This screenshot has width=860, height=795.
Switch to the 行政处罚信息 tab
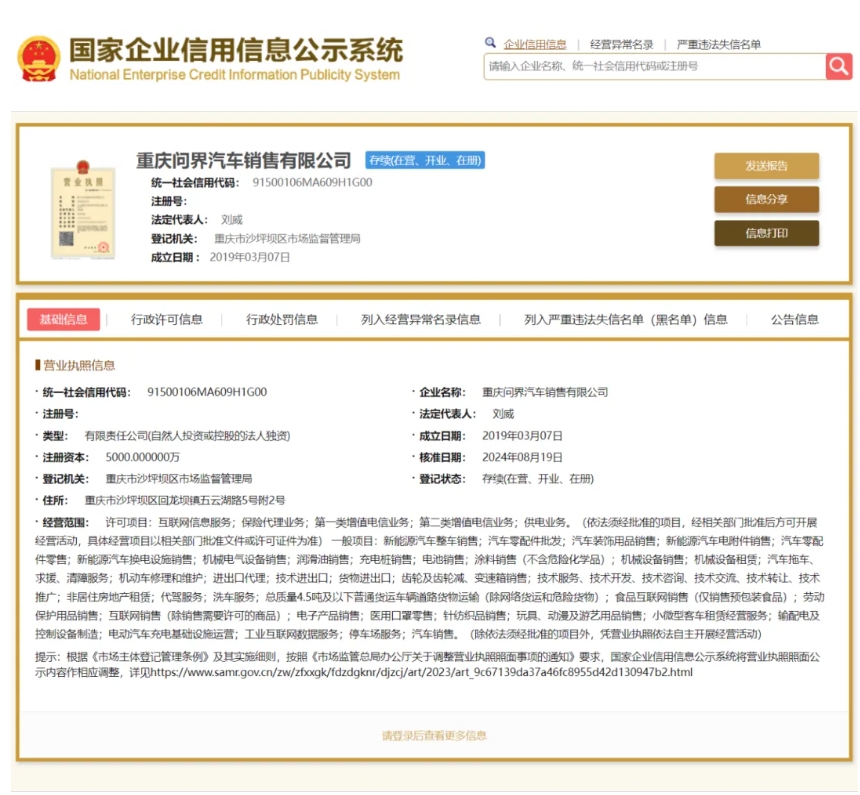(282, 319)
